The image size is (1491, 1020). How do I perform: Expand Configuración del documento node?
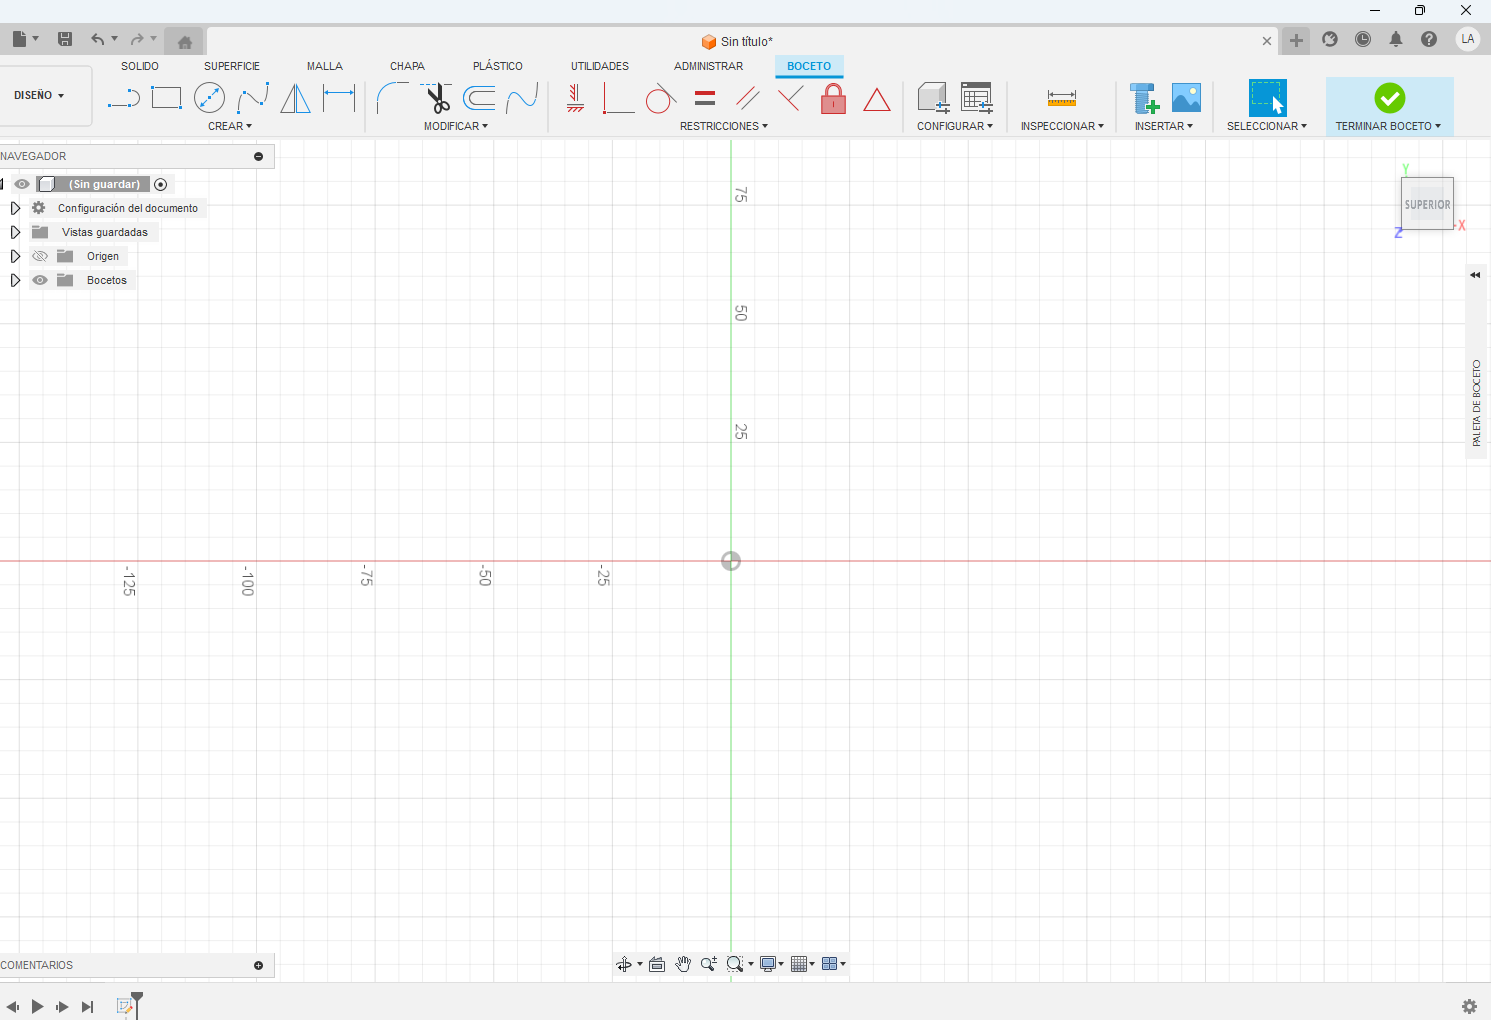15,208
